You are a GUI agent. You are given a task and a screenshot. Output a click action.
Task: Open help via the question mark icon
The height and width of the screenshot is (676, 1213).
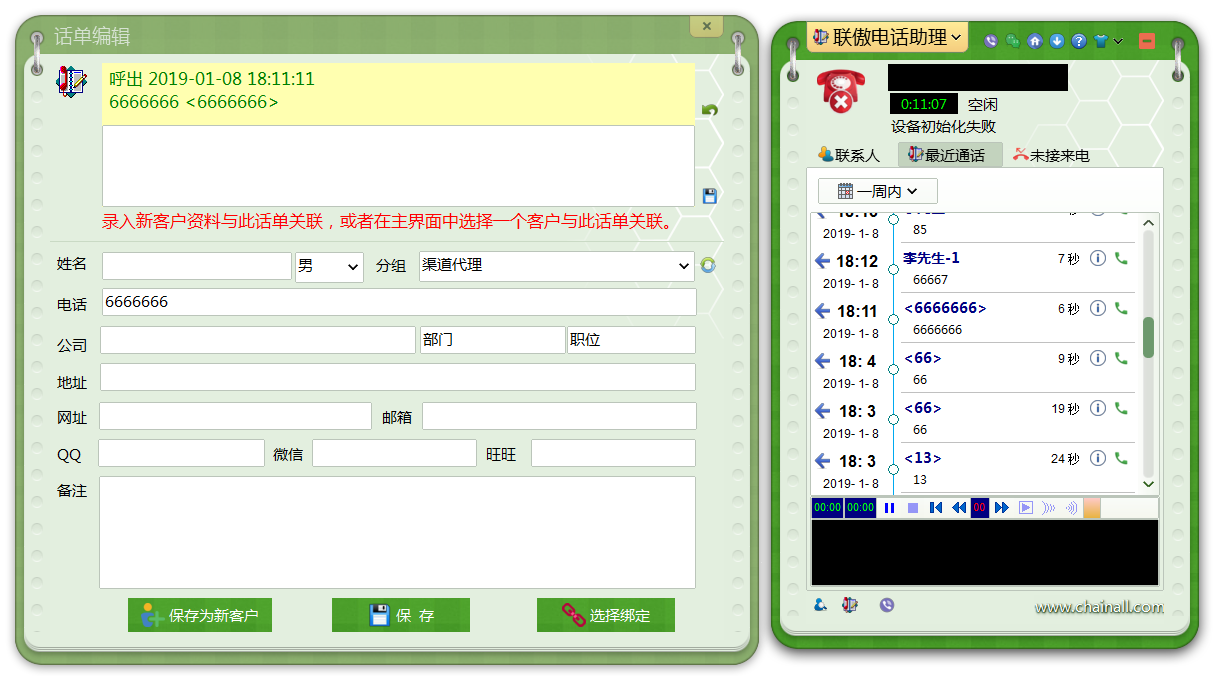(1078, 41)
